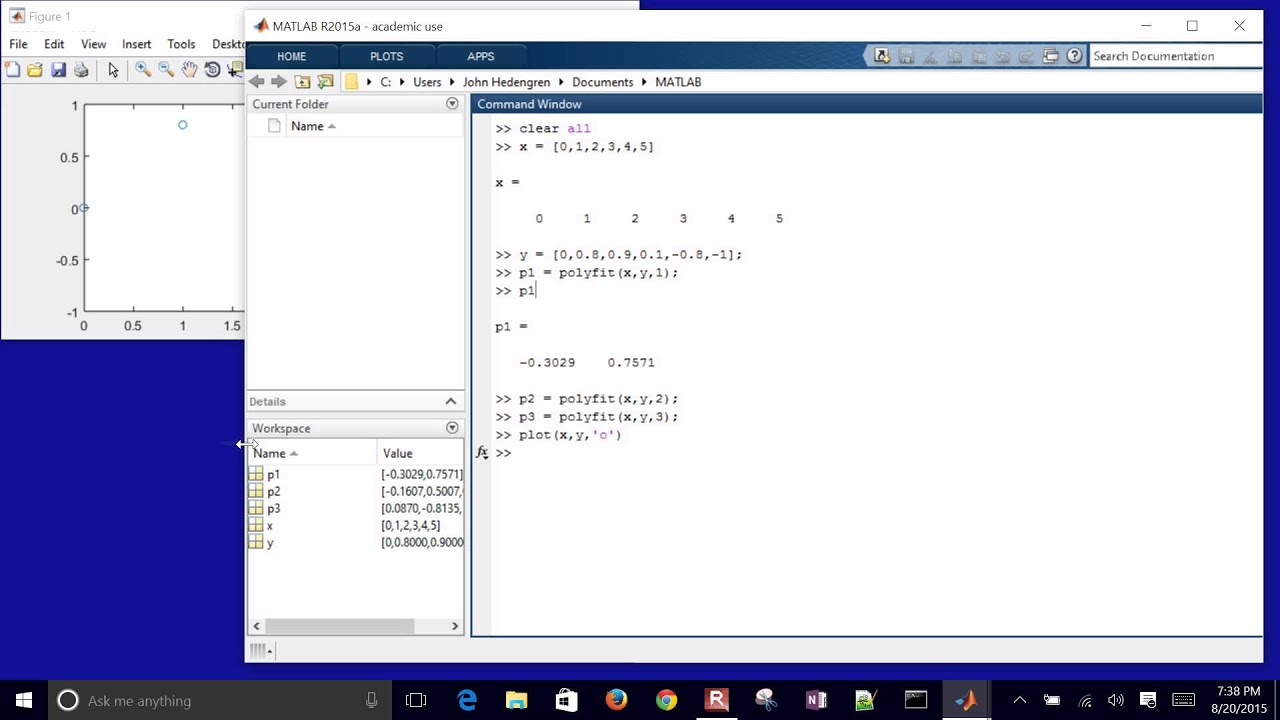Open the PLOTS tab in MATLAB
This screenshot has height=720, width=1280.
386,56
